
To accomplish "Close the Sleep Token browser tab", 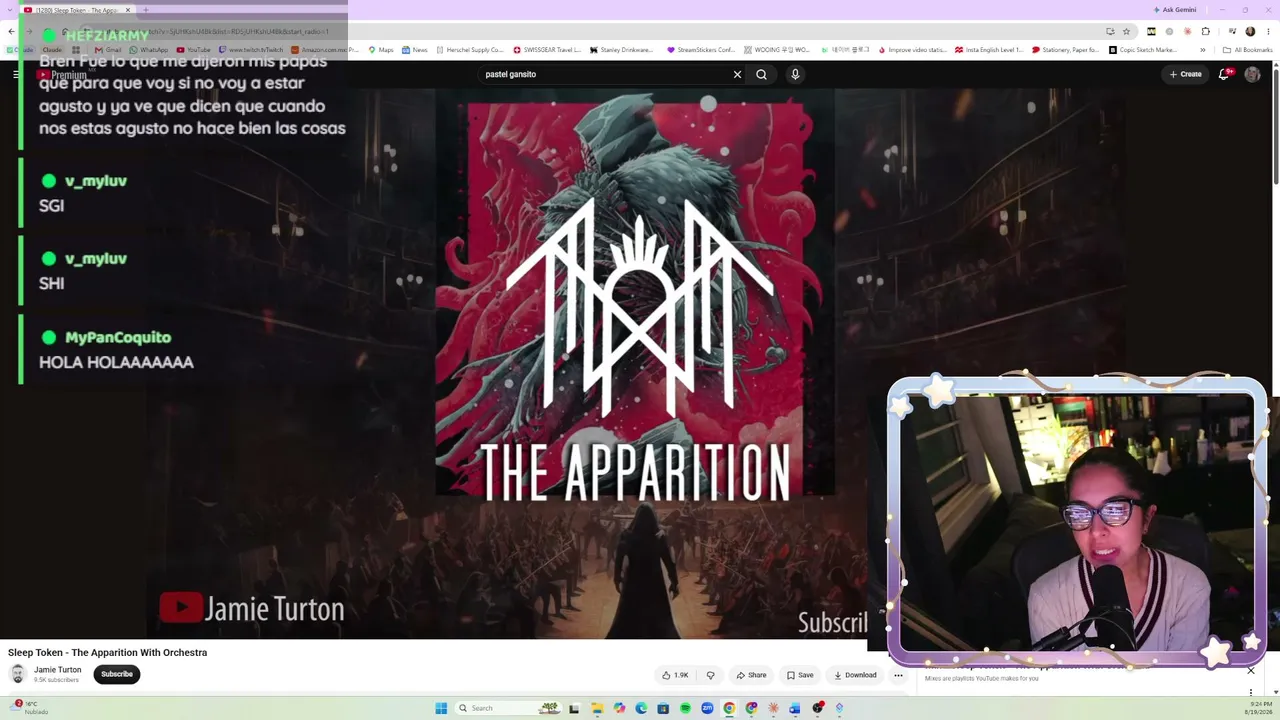I will [x=128, y=10].
